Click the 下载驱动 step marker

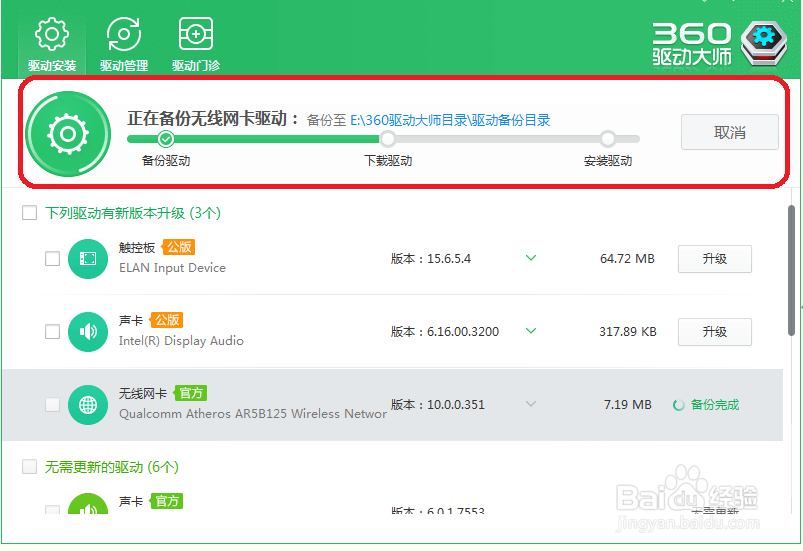388,138
